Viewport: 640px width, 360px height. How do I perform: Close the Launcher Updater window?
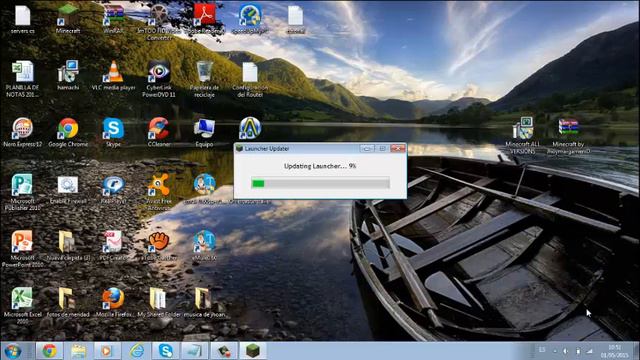(398, 149)
